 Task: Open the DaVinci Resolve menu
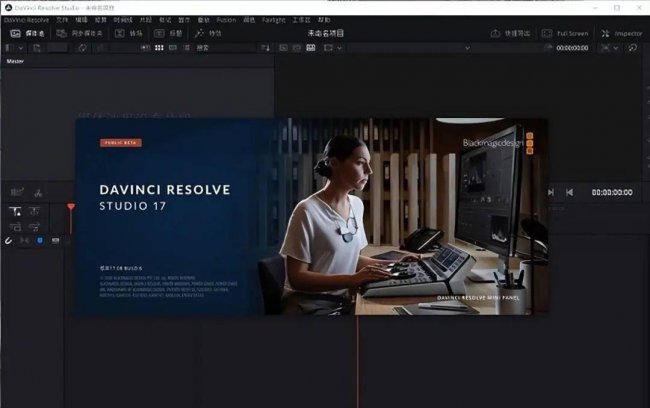[x=27, y=20]
